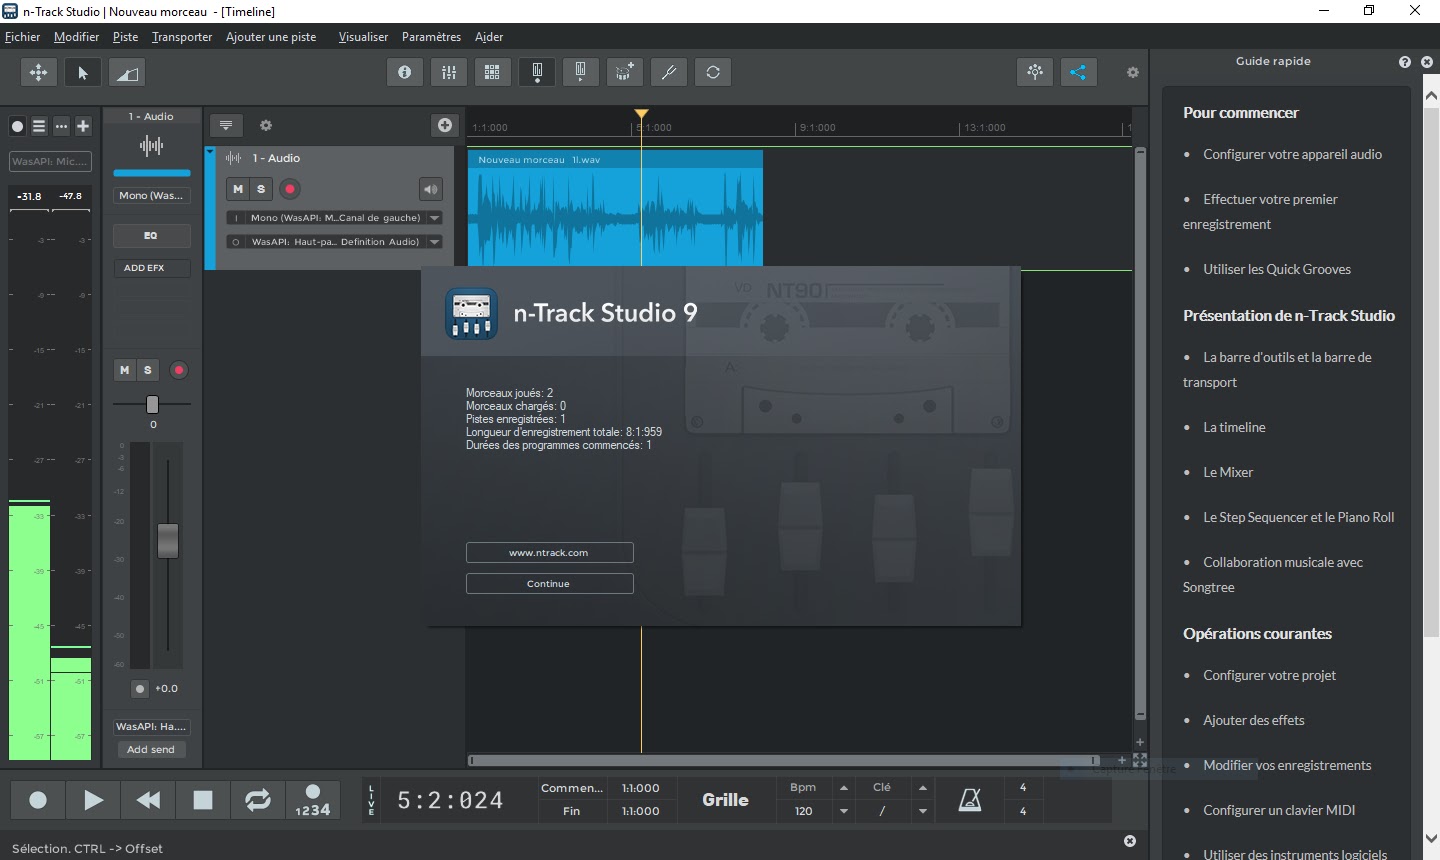The width and height of the screenshot is (1440, 860).
Task: Click the Songtree share icon
Action: pos(1078,72)
